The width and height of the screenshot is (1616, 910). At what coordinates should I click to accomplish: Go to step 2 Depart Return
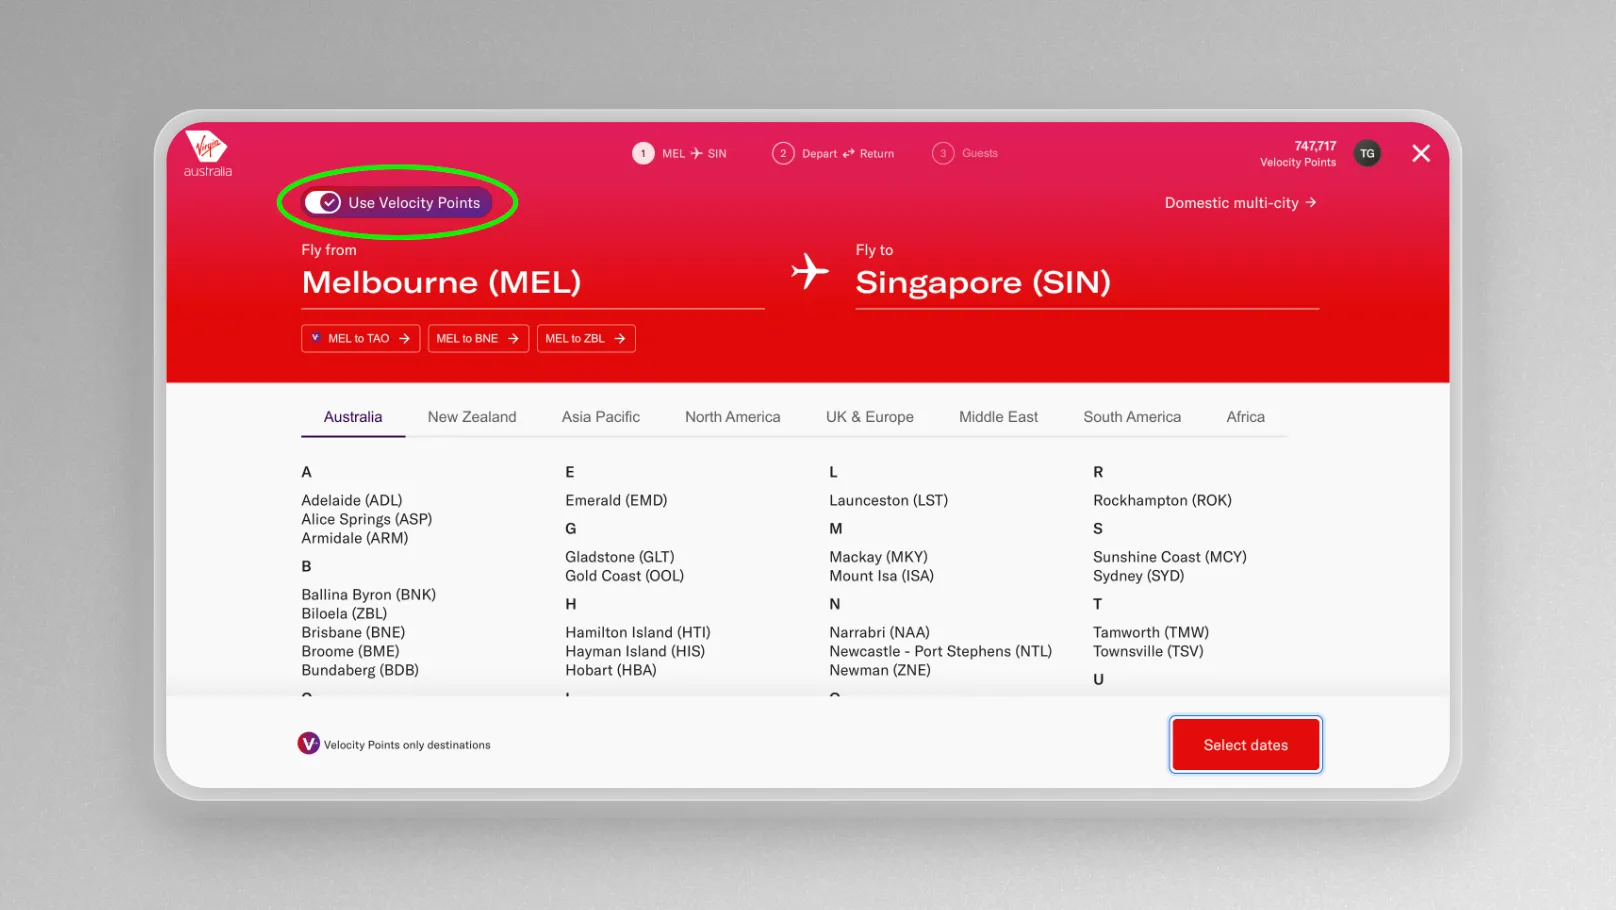[x=833, y=154]
